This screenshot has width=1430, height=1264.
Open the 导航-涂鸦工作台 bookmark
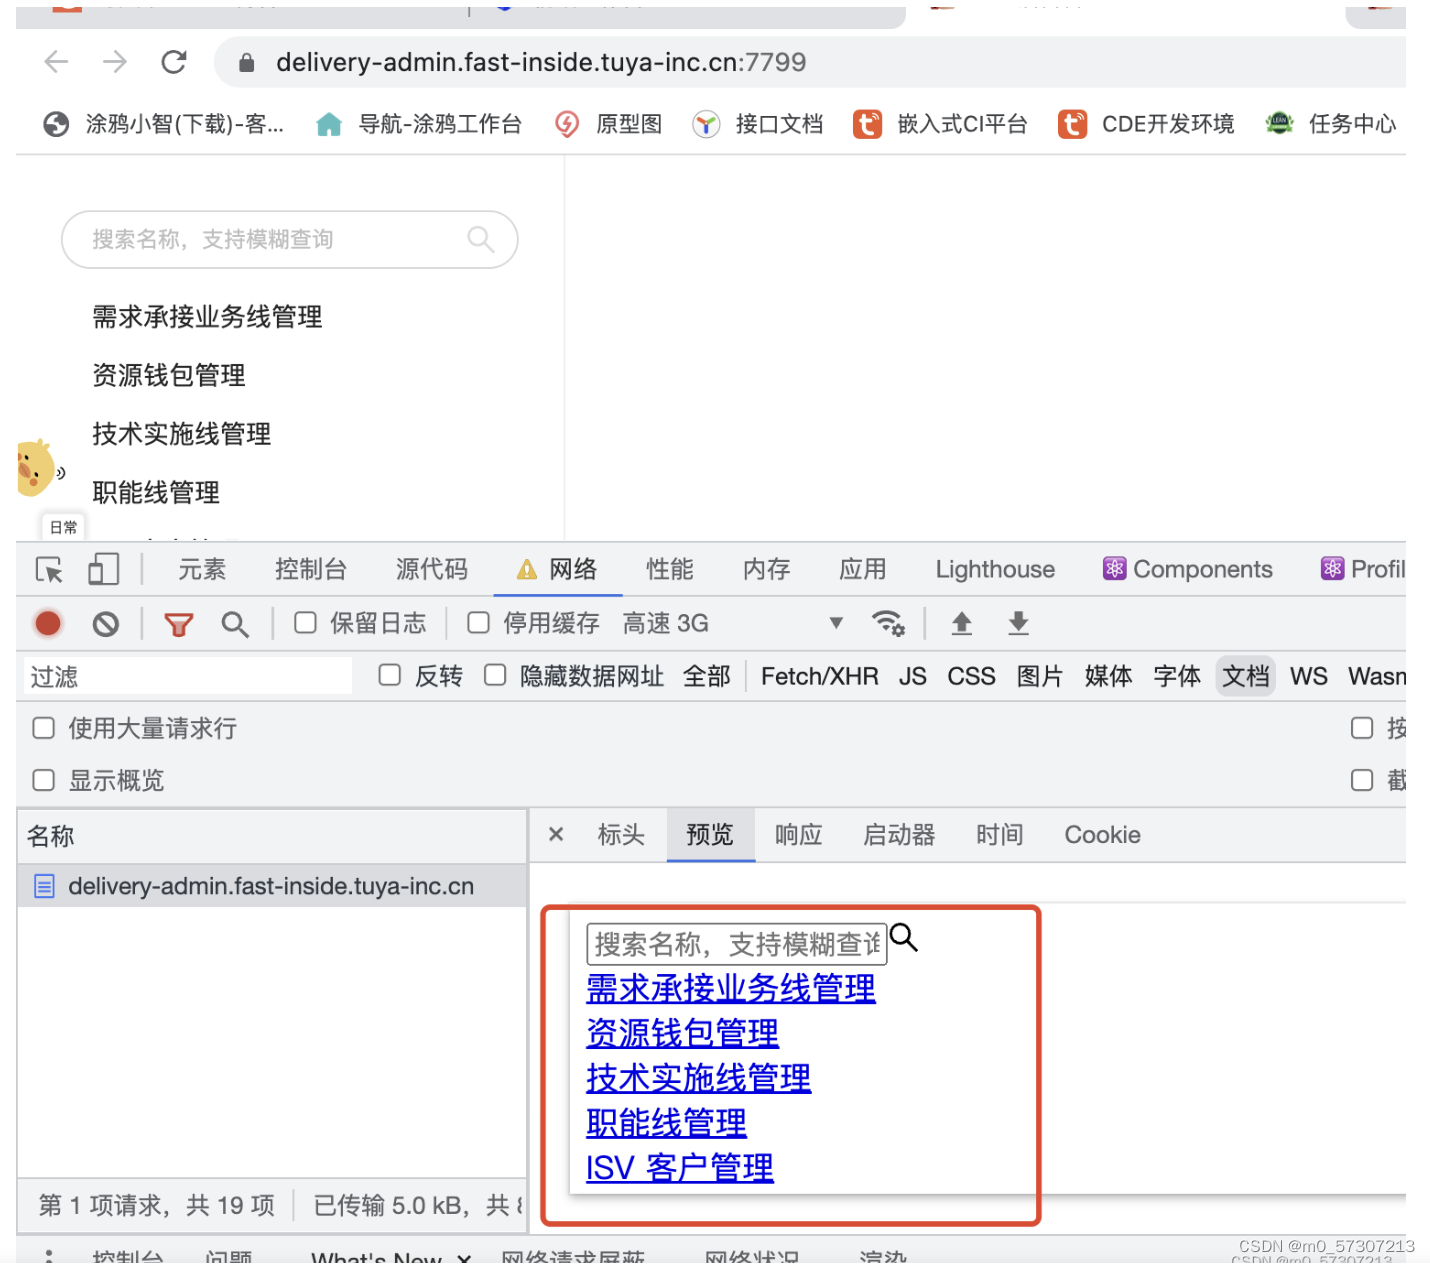pos(419,124)
